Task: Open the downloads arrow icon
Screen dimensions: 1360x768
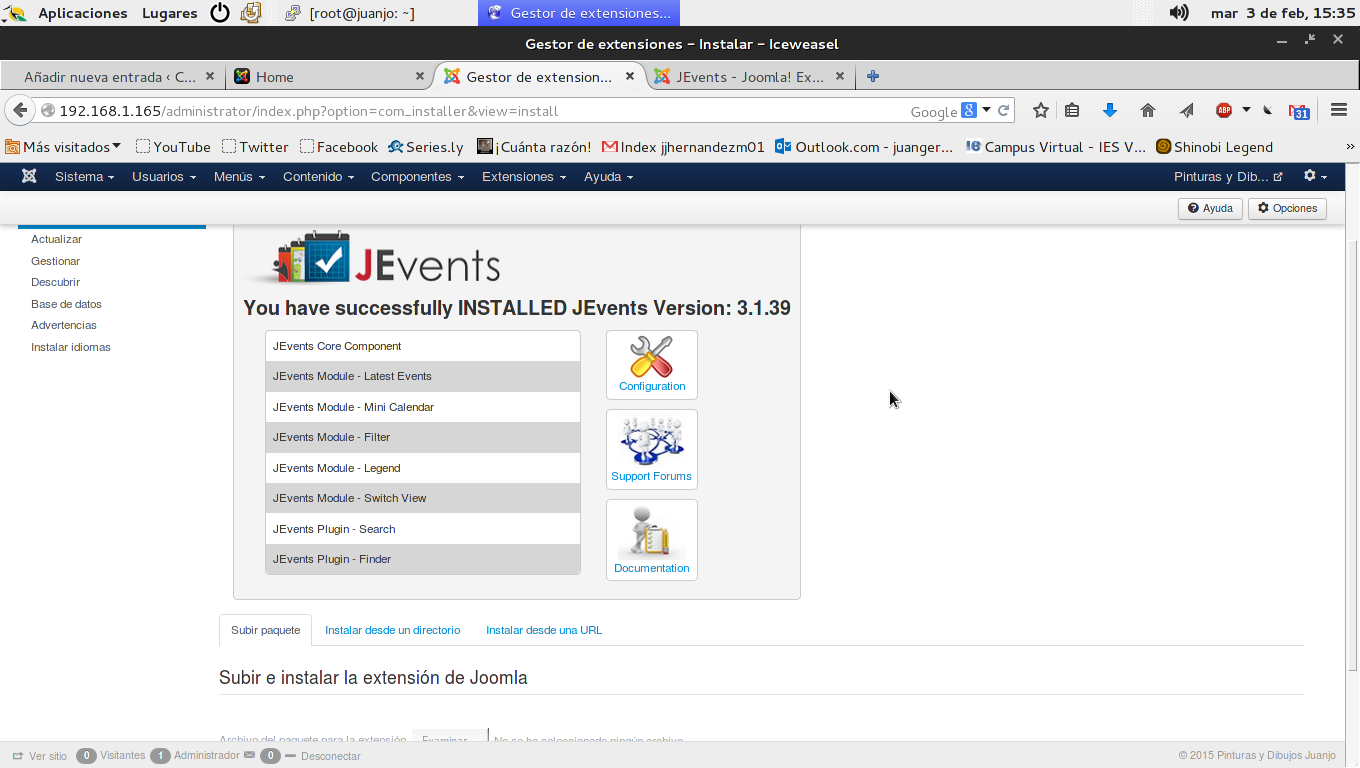Action: 1109,111
